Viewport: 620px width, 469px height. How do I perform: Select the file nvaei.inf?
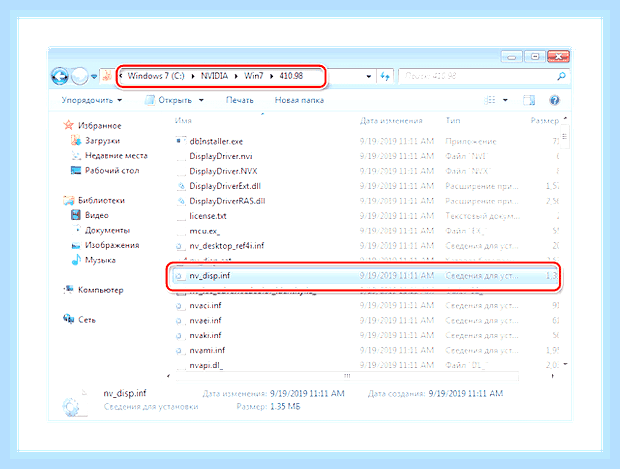pos(206,321)
